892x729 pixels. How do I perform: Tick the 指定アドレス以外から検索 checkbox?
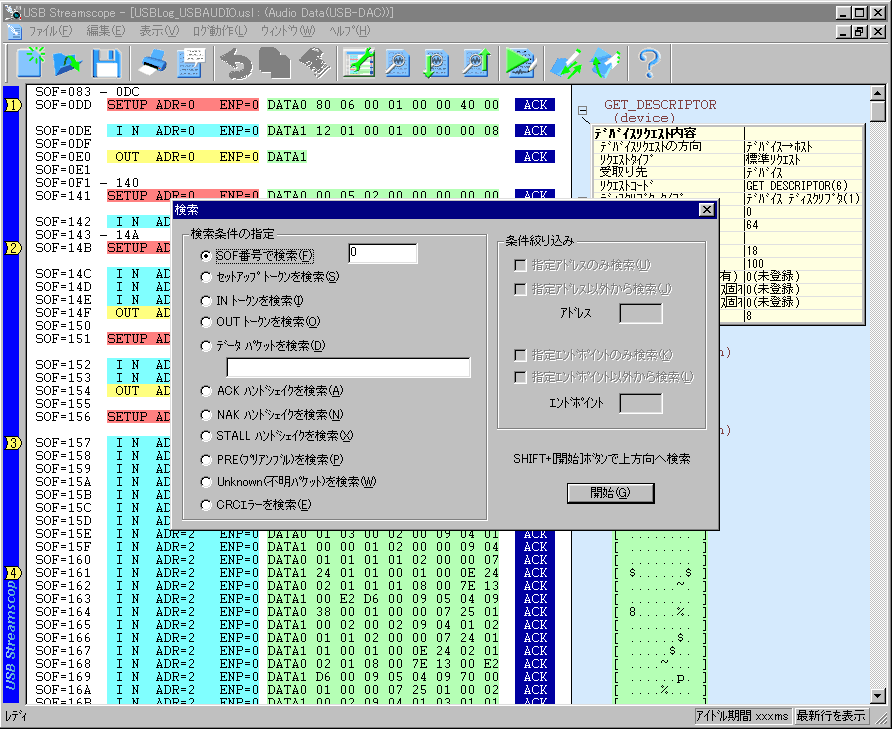tap(519, 290)
